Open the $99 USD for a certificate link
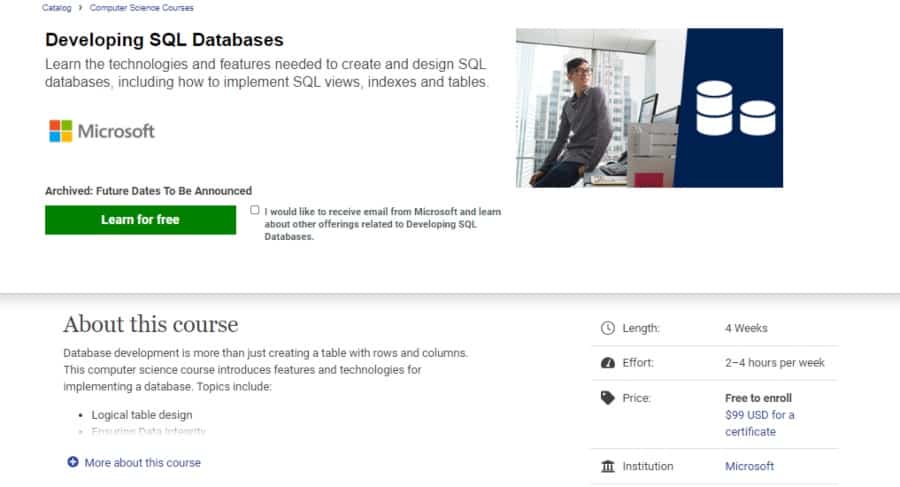 coord(759,423)
